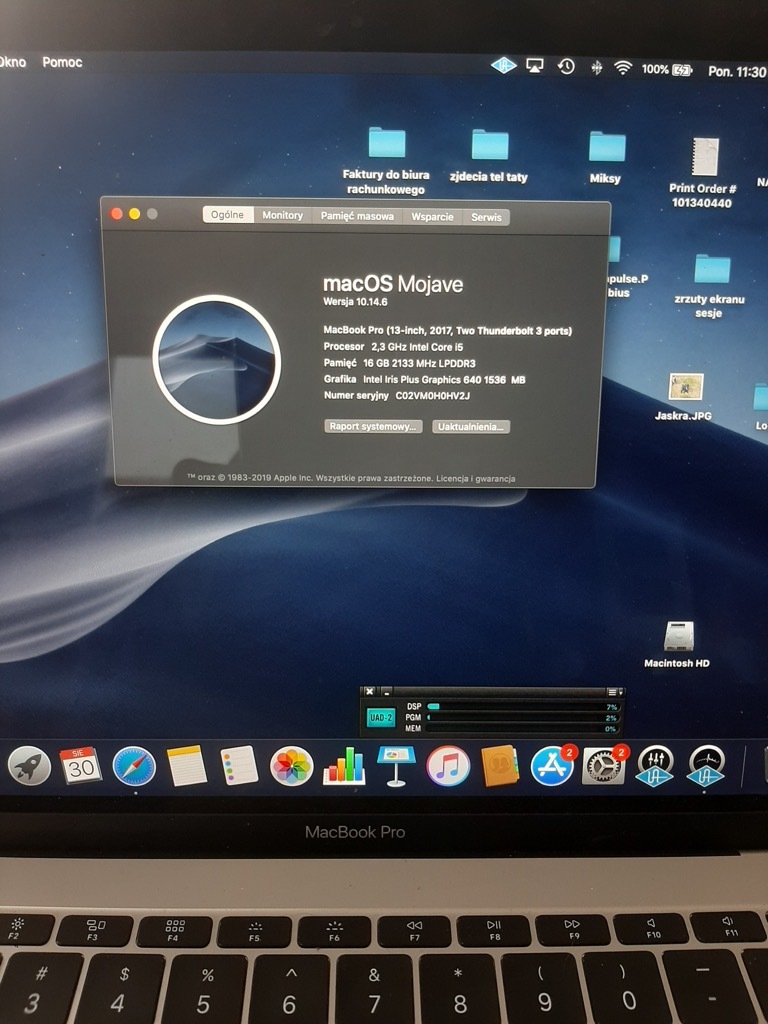Open Keynote podium app in the Dock
Image resolution: width=768 pixels, height=1024 pixels.
click(396, 766)
